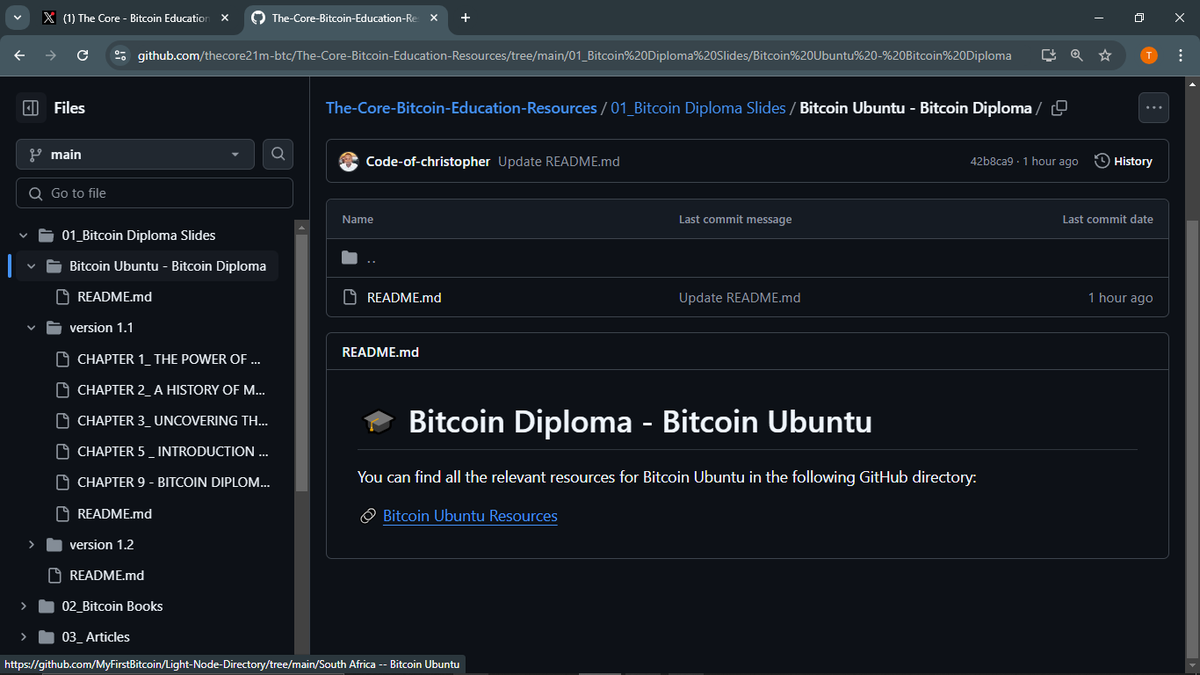The image size is (1200, 675).
Task: Open the file tree search magnifier icon
Action: (278, 153)
